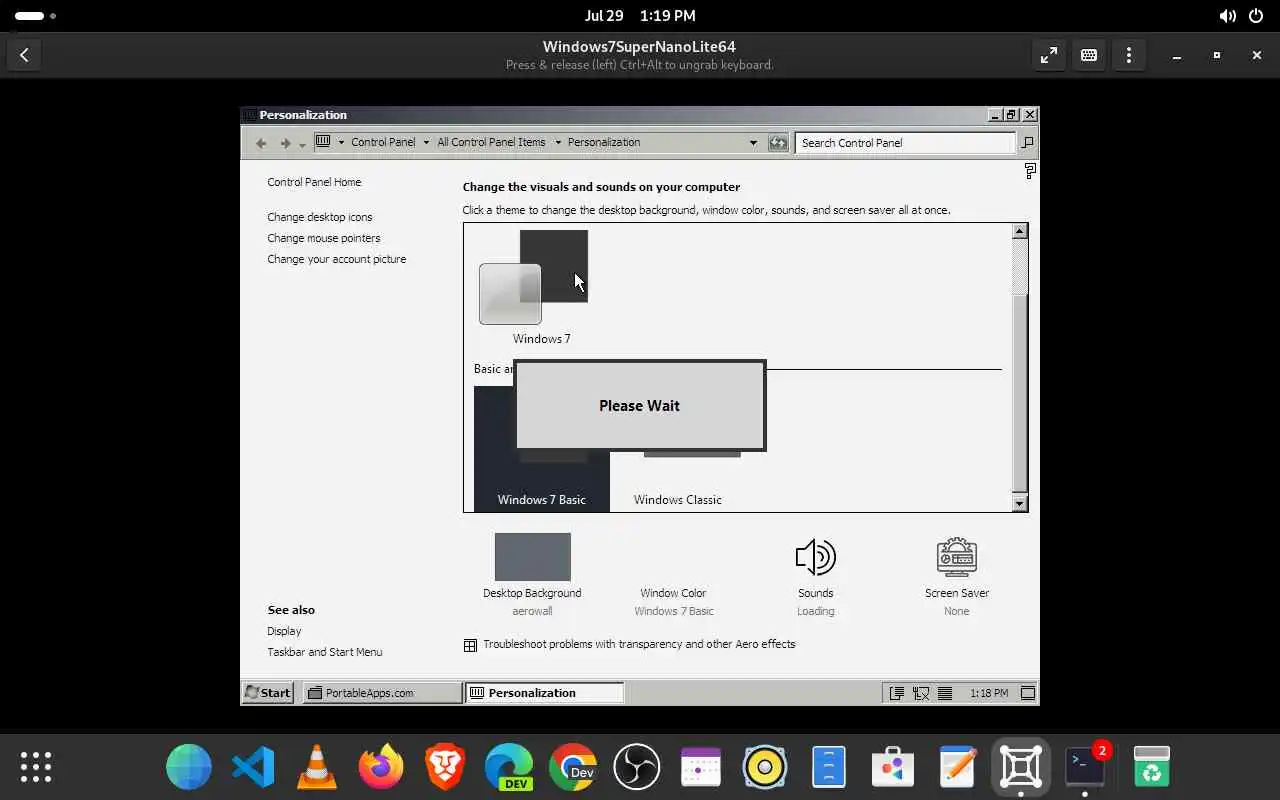Click the theme list scrollbar thumb
This screenshot has height=800, width=1280.
tap(1020, 393)
